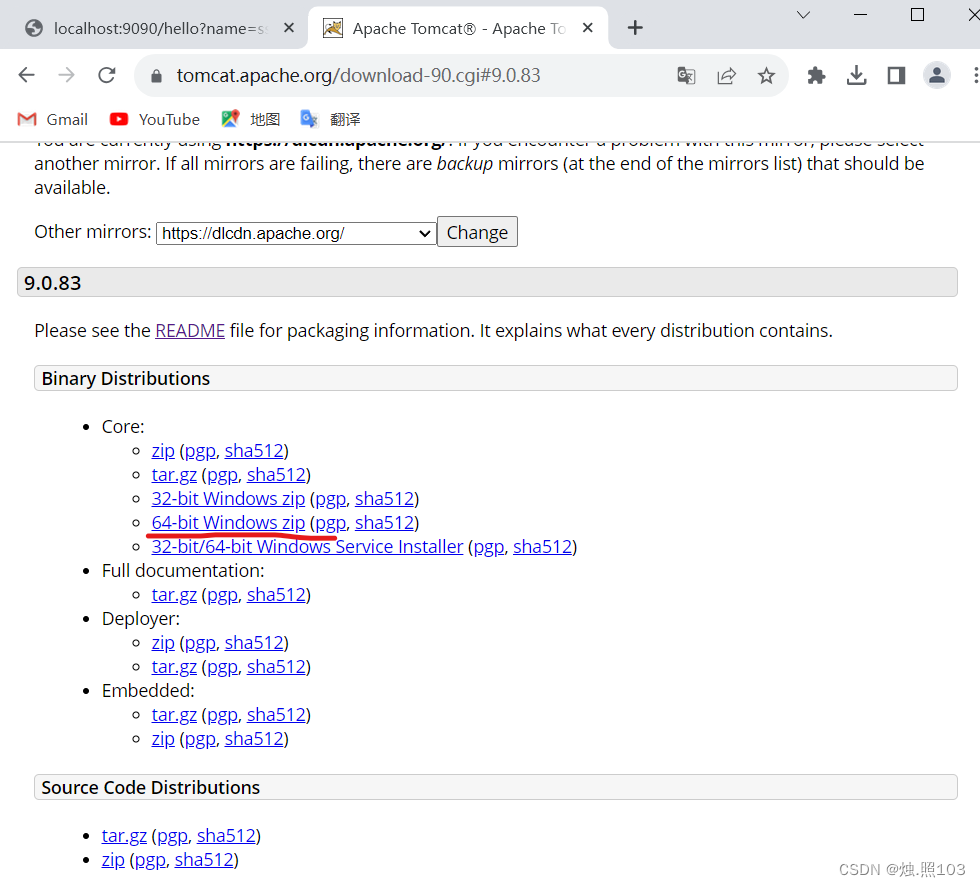The image size is (980, 887).
Task: Download Deployer zip
Action: pyautogui.click(x=163, y=643)
